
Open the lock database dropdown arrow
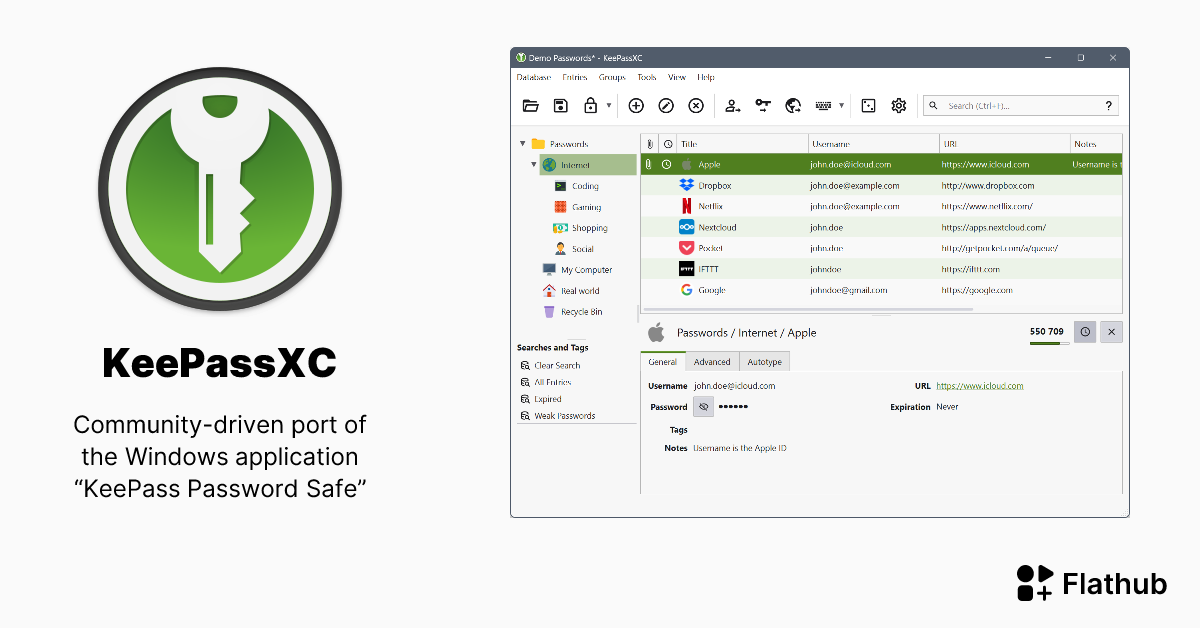pyautogui.click(x=609, y=106)
